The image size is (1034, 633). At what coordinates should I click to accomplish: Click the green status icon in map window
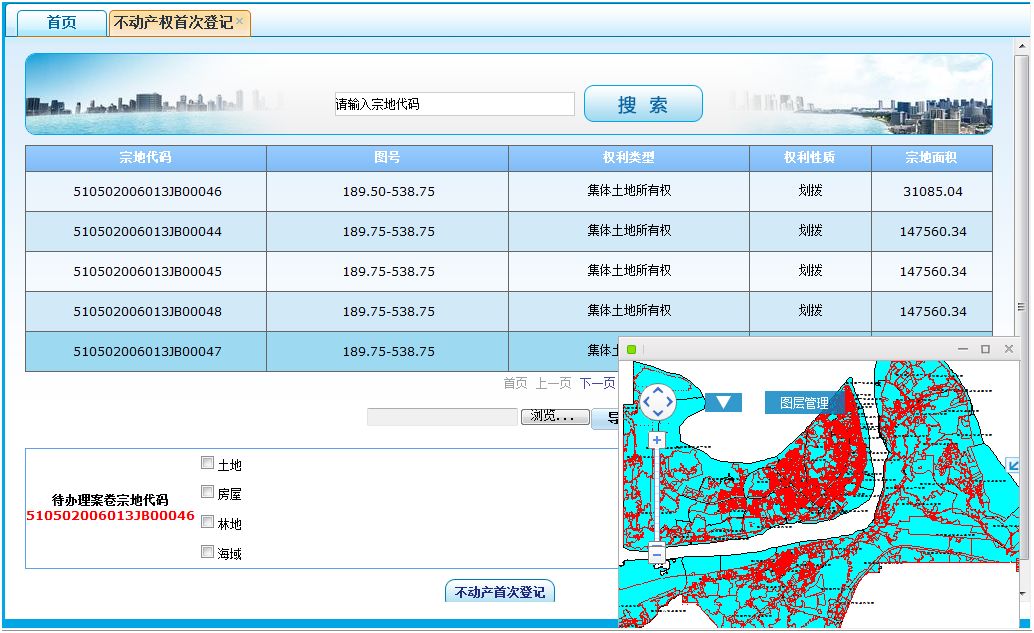(631, 349)
